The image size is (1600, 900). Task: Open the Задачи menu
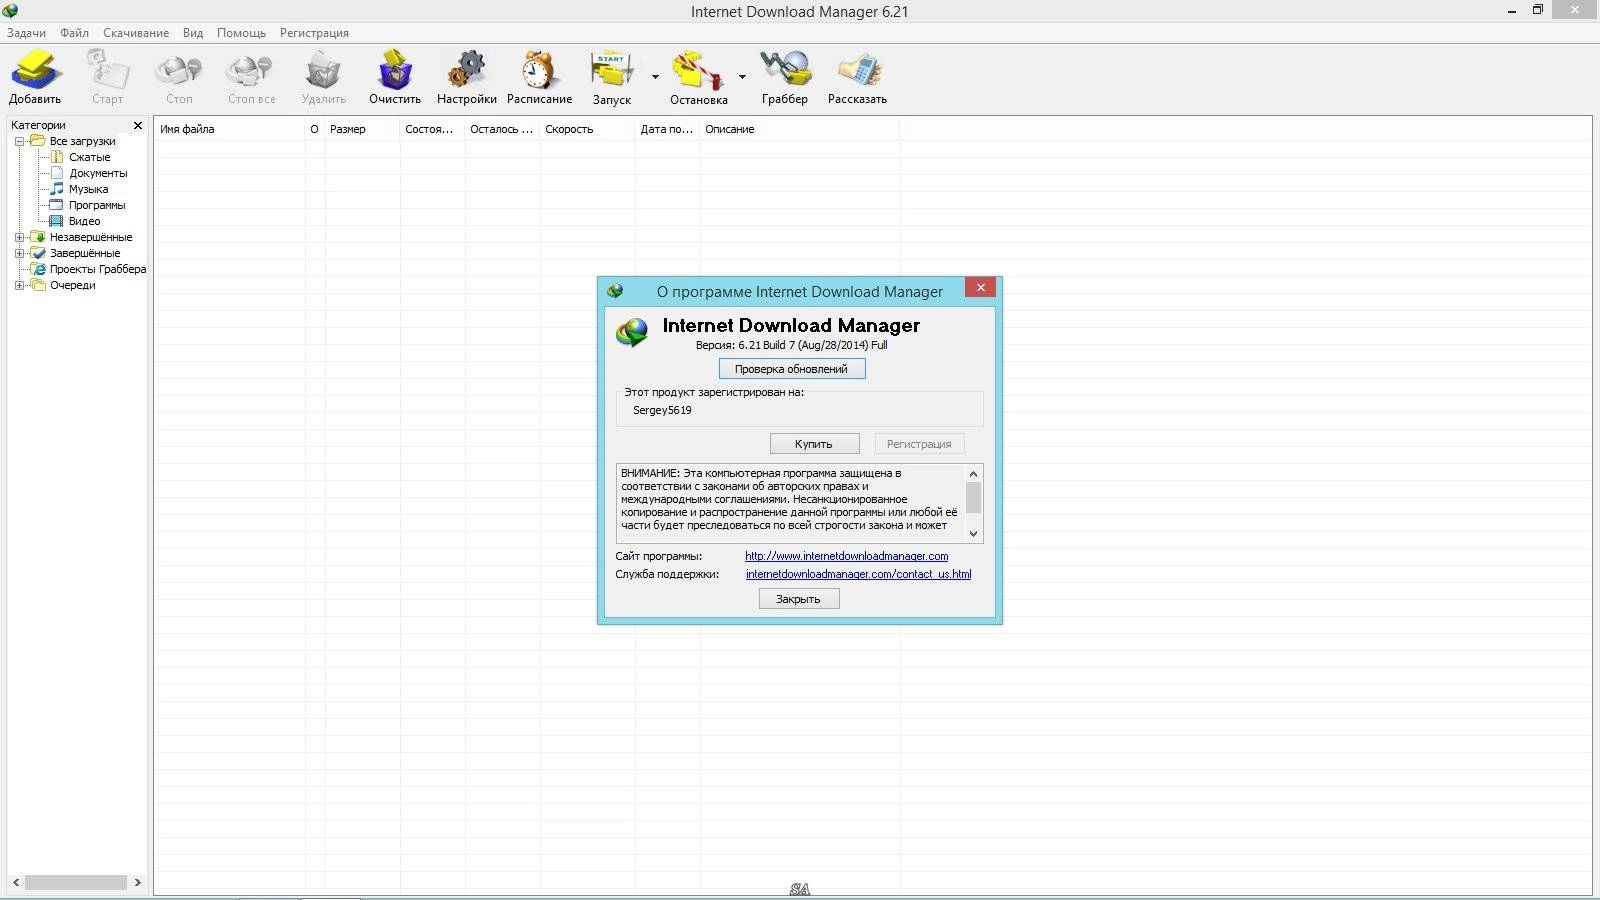(x=27, y=33)
